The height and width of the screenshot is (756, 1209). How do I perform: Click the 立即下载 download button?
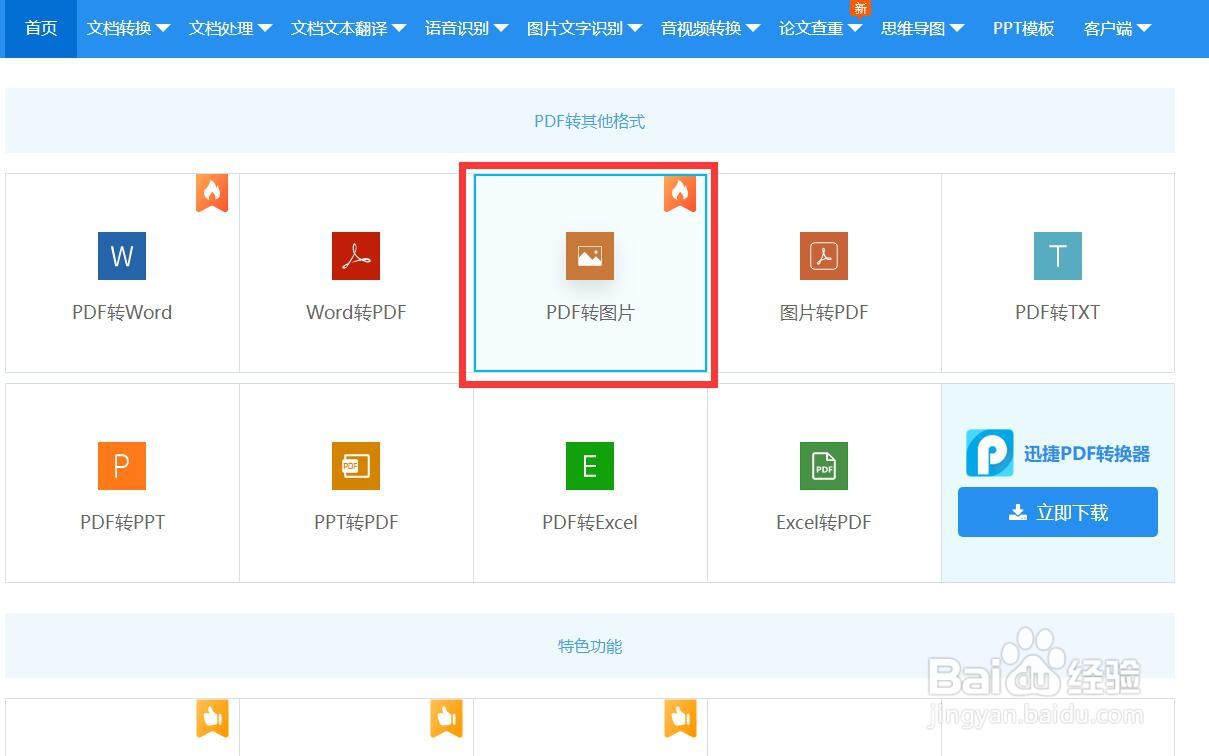1057,511
